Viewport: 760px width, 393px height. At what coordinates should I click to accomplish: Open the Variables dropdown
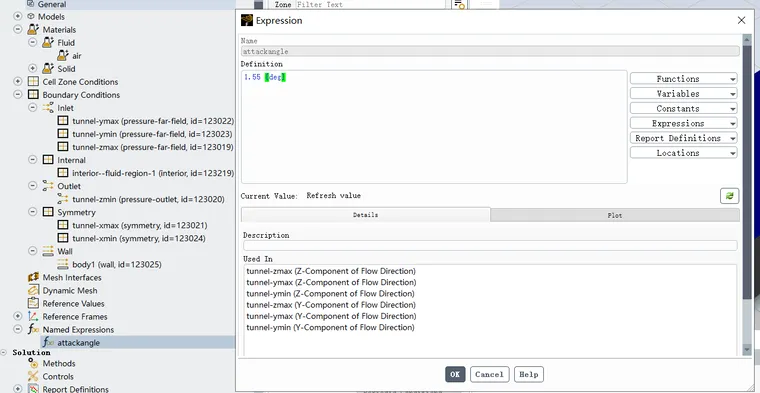[683, 94]
